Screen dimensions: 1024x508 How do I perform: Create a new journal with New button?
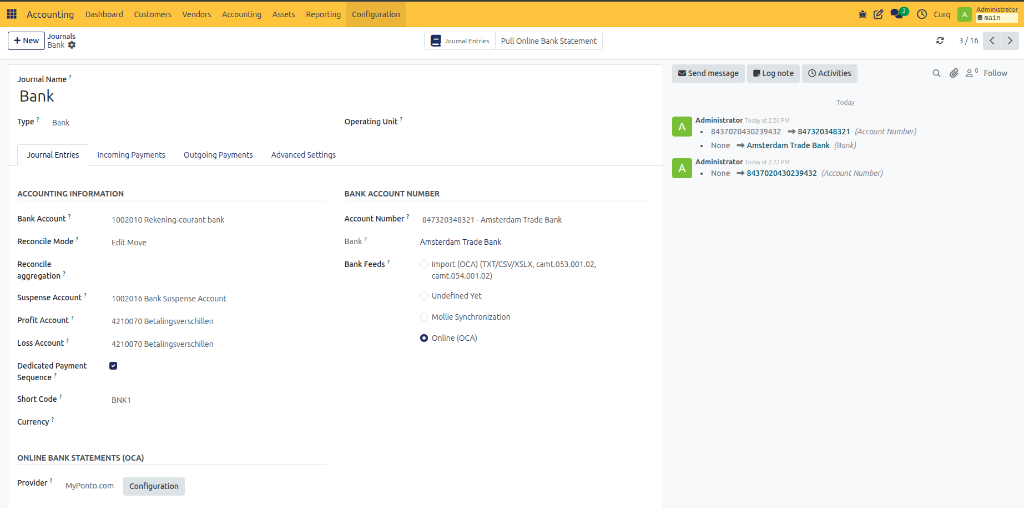coord(26,40)
